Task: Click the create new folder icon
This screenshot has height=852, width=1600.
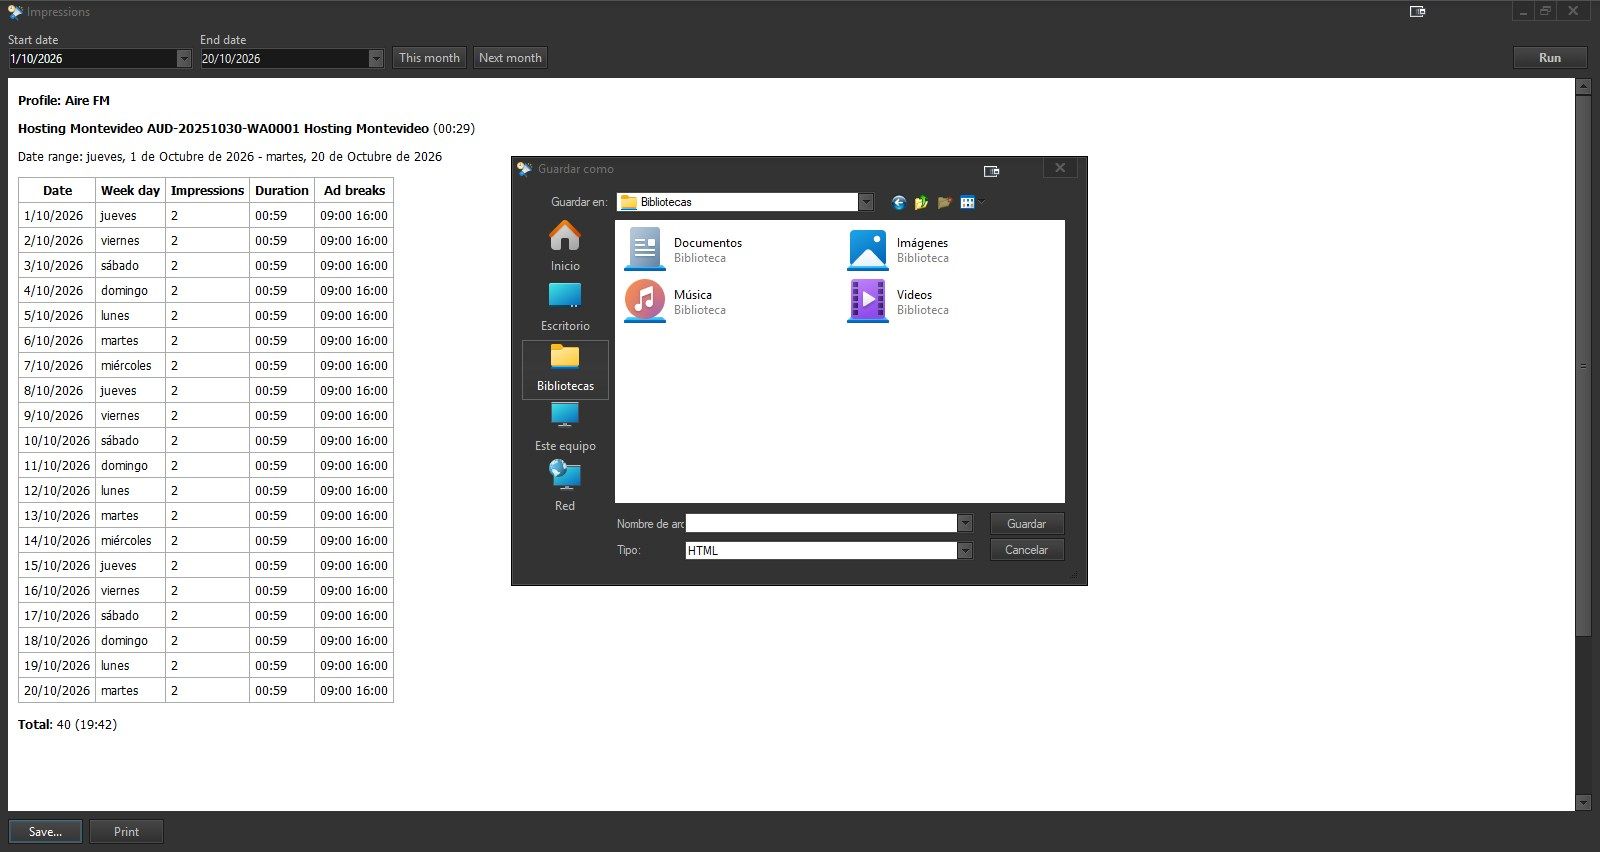Action: 944,202
